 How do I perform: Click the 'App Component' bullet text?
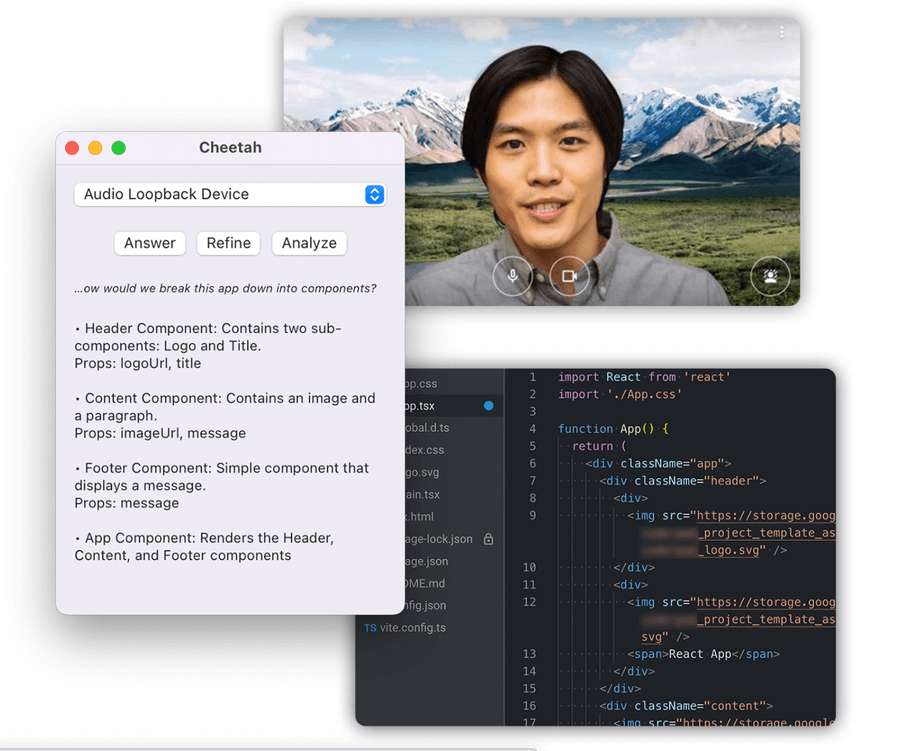[204, 546]
